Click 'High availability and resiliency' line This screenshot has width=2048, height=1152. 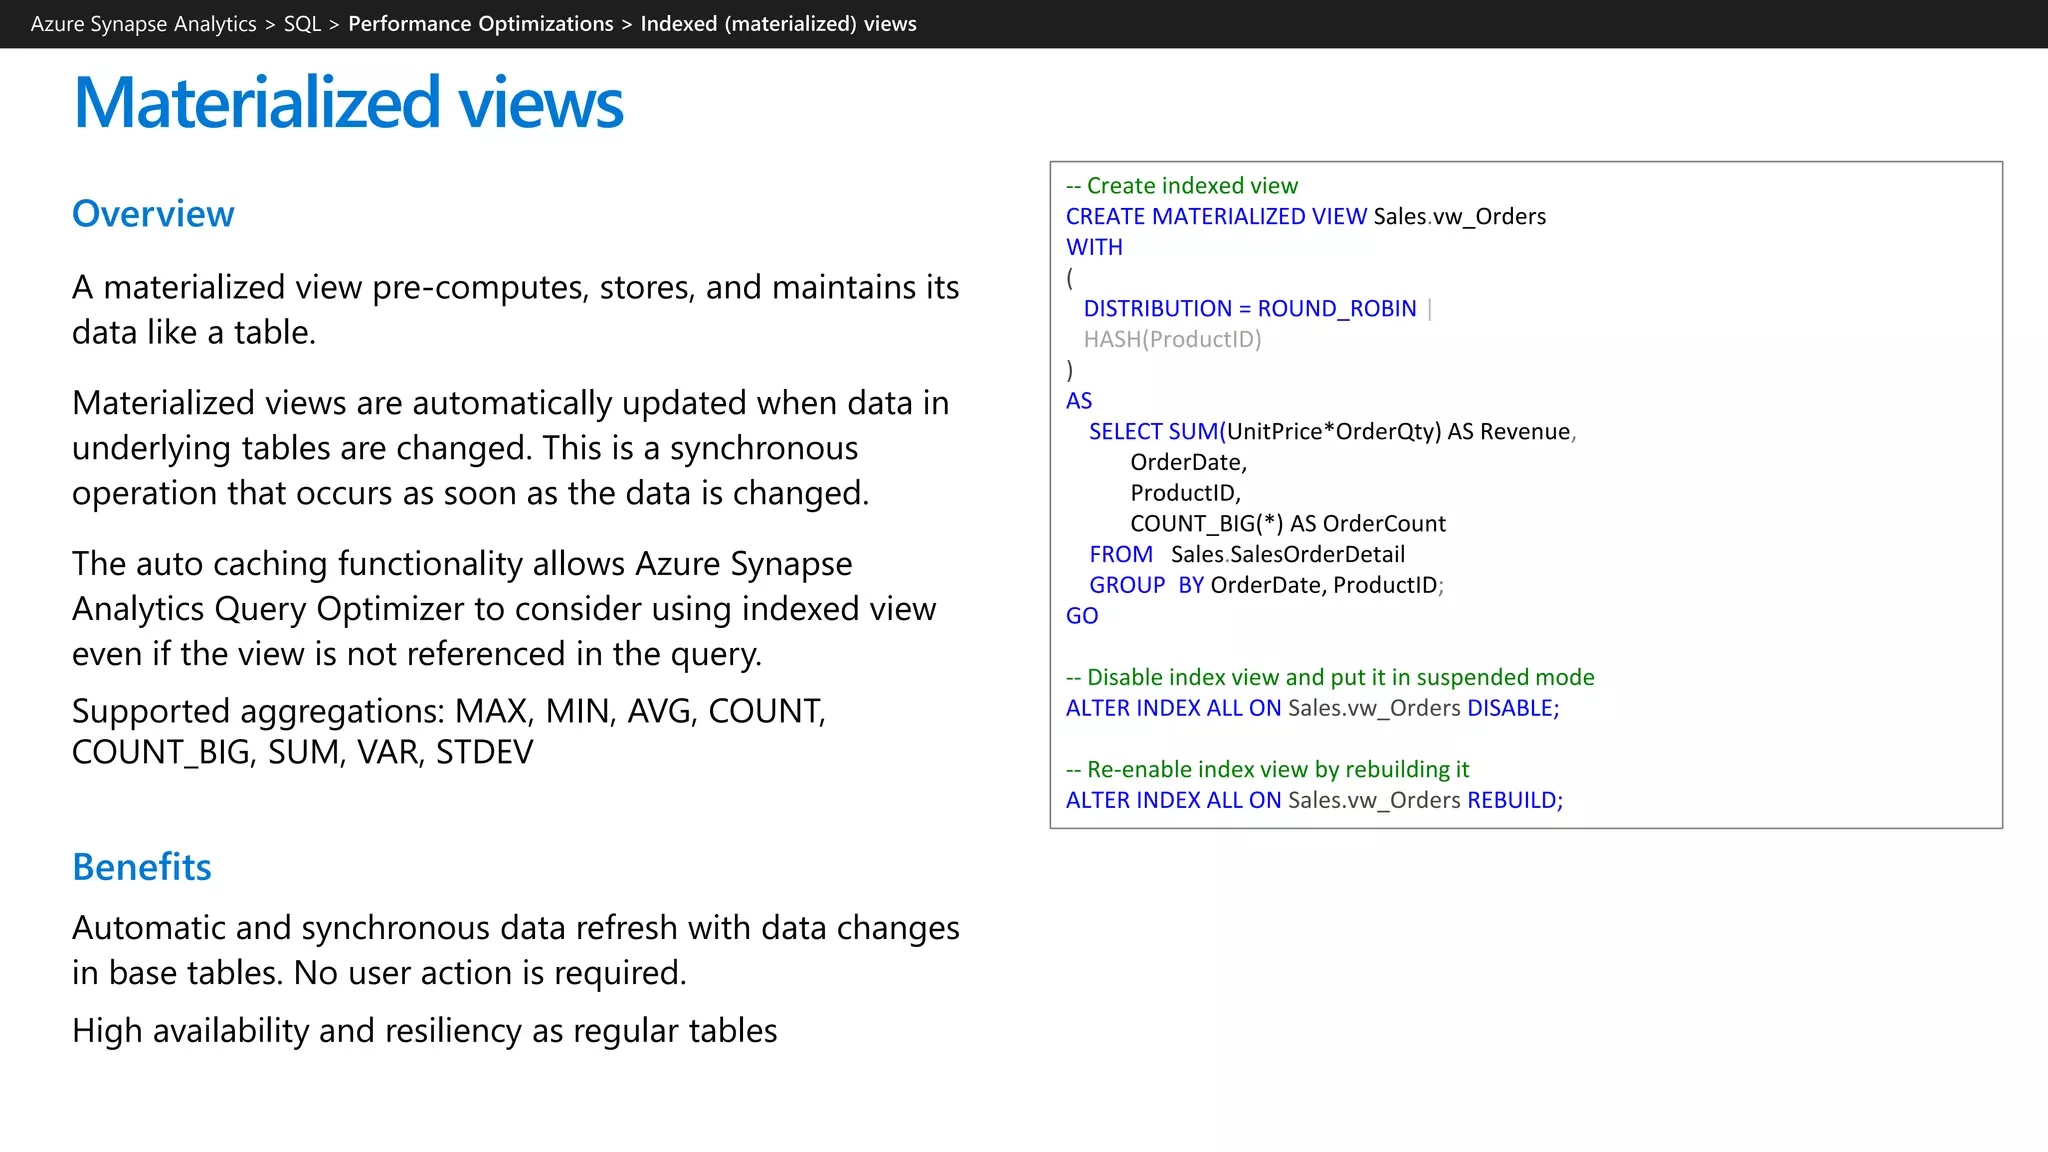click(x=424, y=1031)
